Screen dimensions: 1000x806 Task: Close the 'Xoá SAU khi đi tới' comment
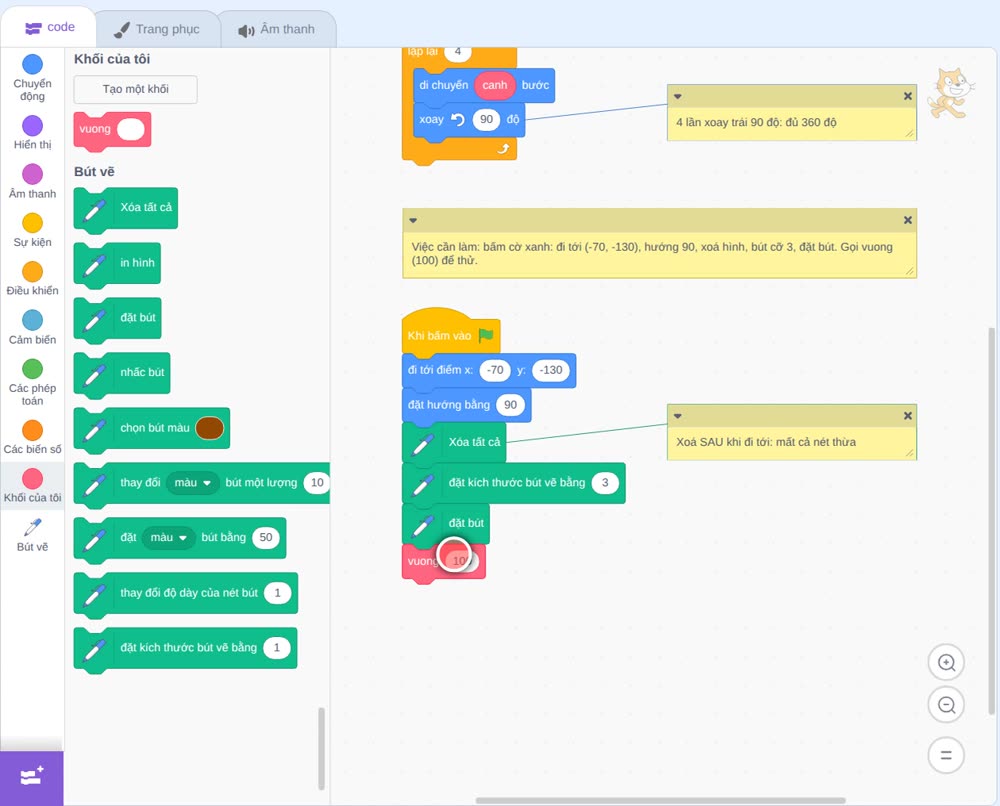pos(908,416)
